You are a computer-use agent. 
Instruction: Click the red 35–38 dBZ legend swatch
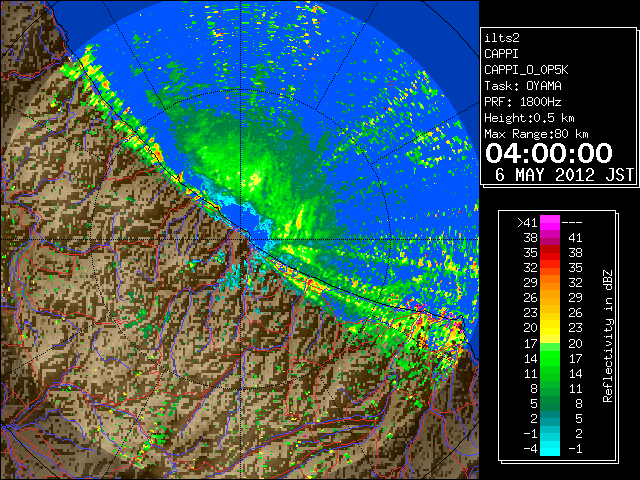(x=550, y=253)
